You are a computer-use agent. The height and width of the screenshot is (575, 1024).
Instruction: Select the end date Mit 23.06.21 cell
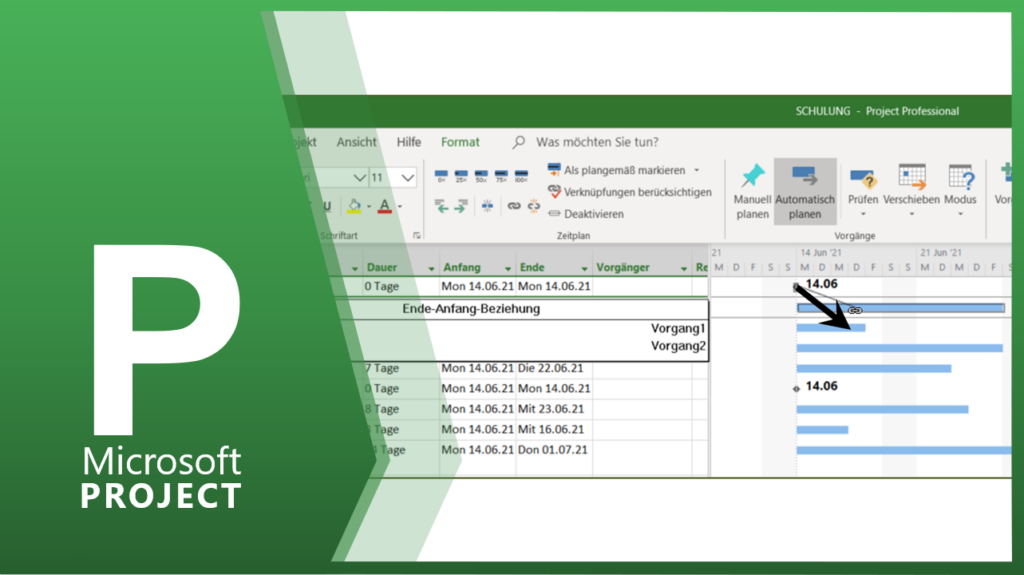[x=554, y=409]
